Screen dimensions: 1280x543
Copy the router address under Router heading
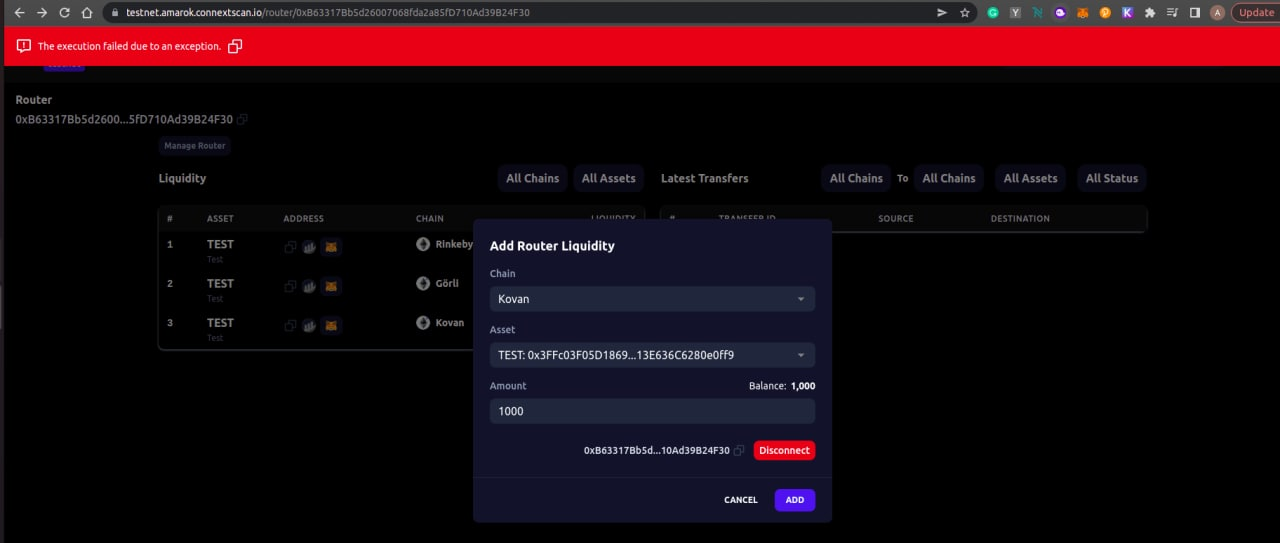(x=243, y=120)
